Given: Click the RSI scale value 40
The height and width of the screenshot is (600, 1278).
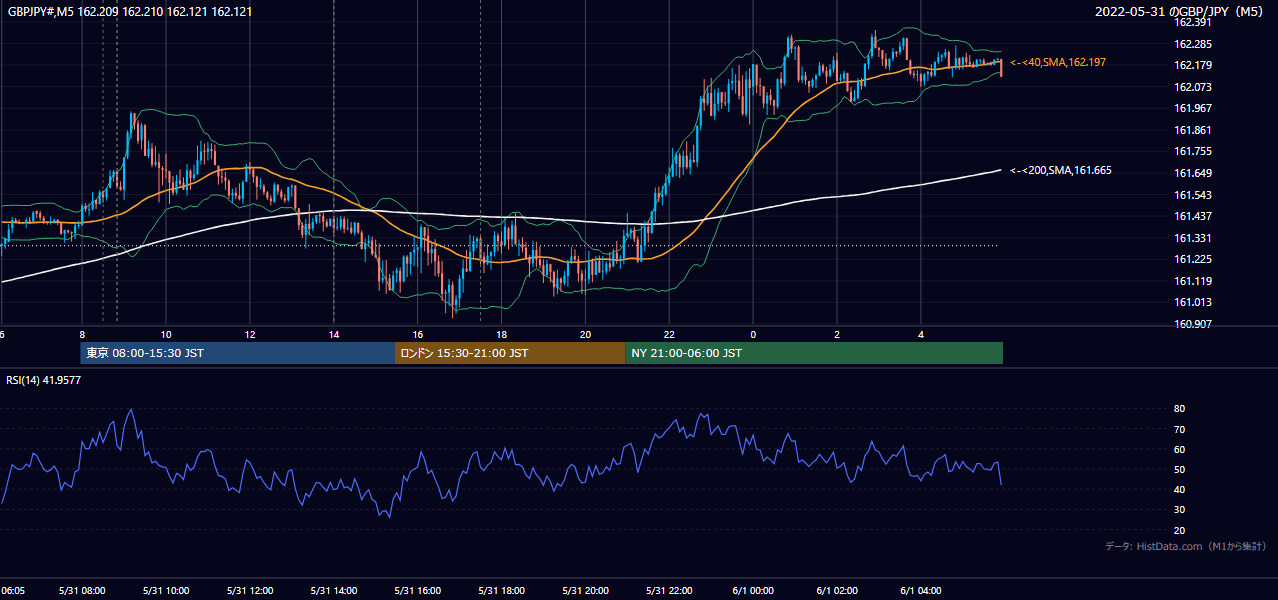Looking at the screenshot, I should [1179, 489].
